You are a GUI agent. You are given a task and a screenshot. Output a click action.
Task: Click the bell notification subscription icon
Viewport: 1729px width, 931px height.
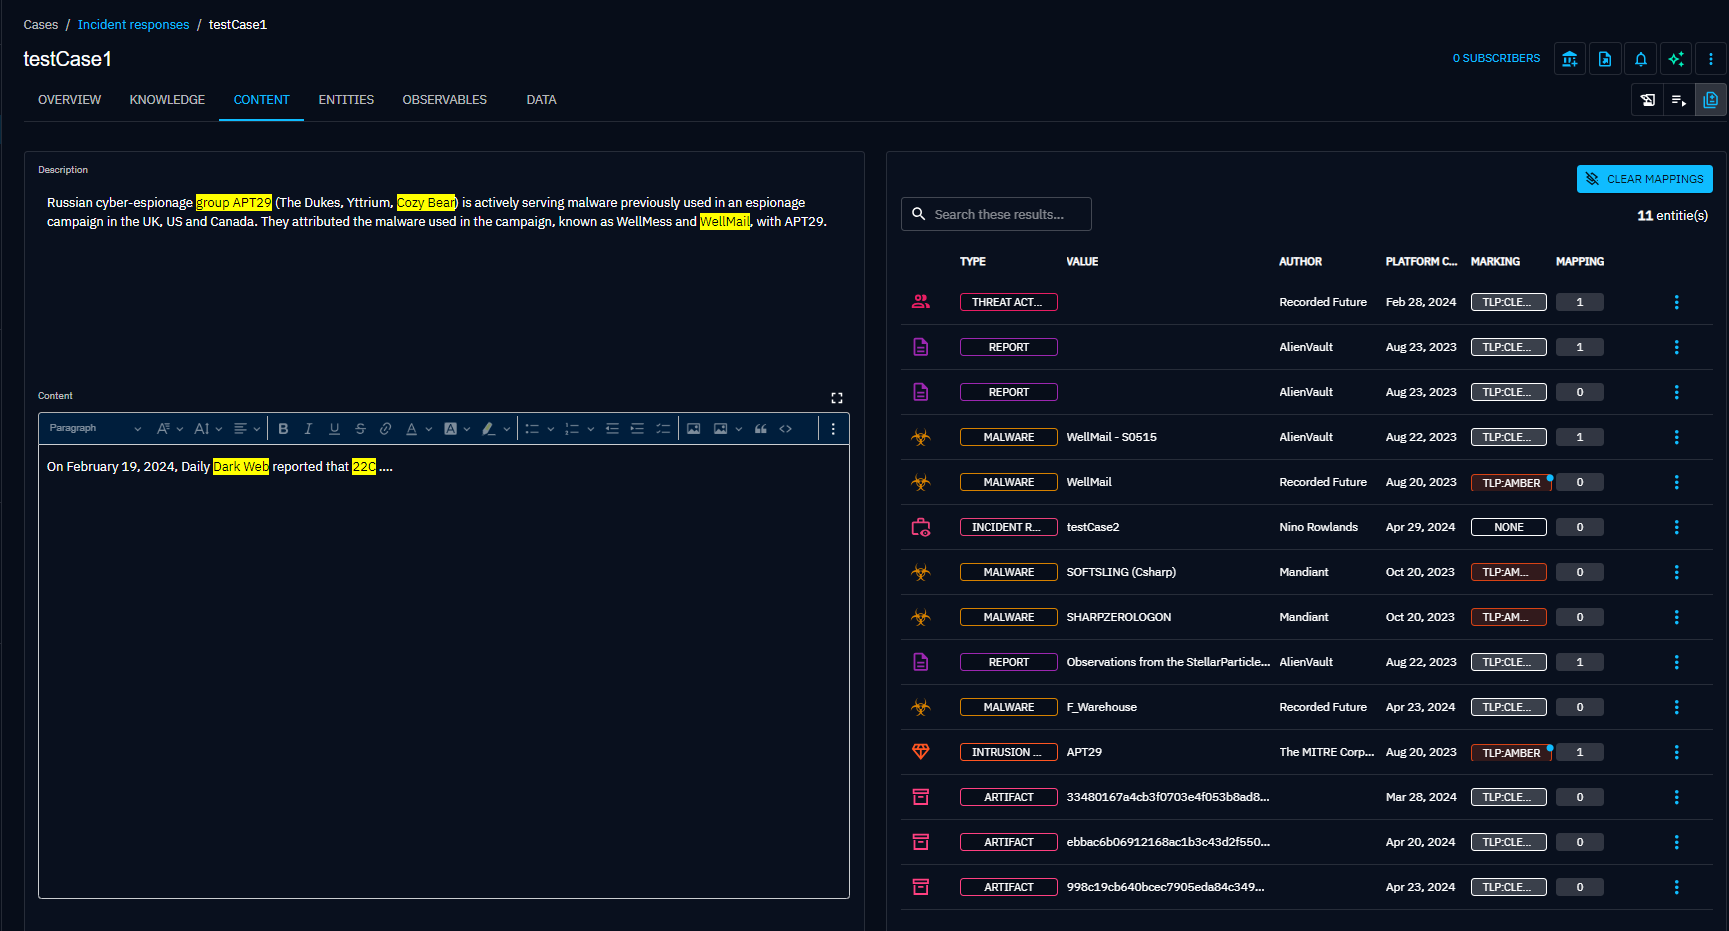(x=1640, y=59)
